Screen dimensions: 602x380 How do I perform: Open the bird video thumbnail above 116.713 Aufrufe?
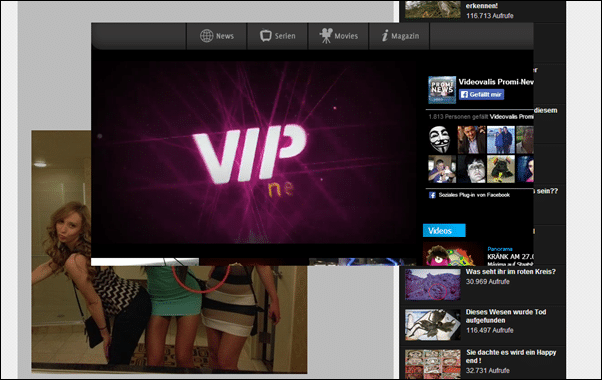[433, 9]
